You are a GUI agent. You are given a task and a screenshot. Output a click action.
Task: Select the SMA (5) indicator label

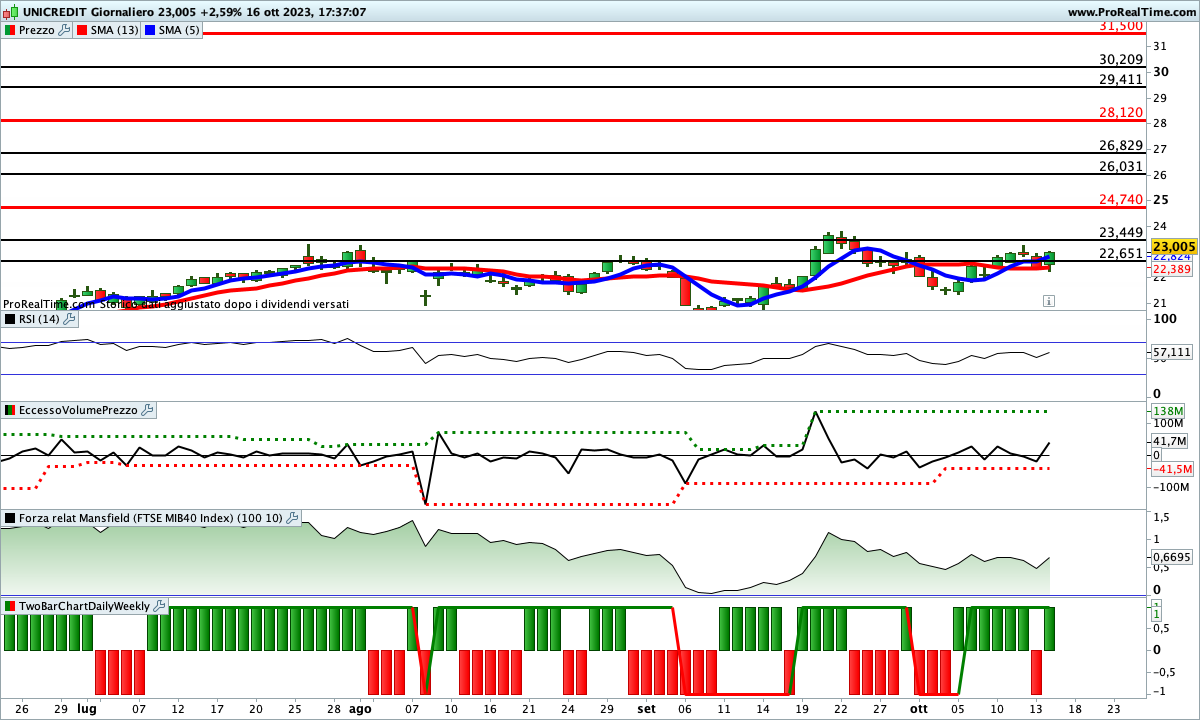click(x=179, y=30)
